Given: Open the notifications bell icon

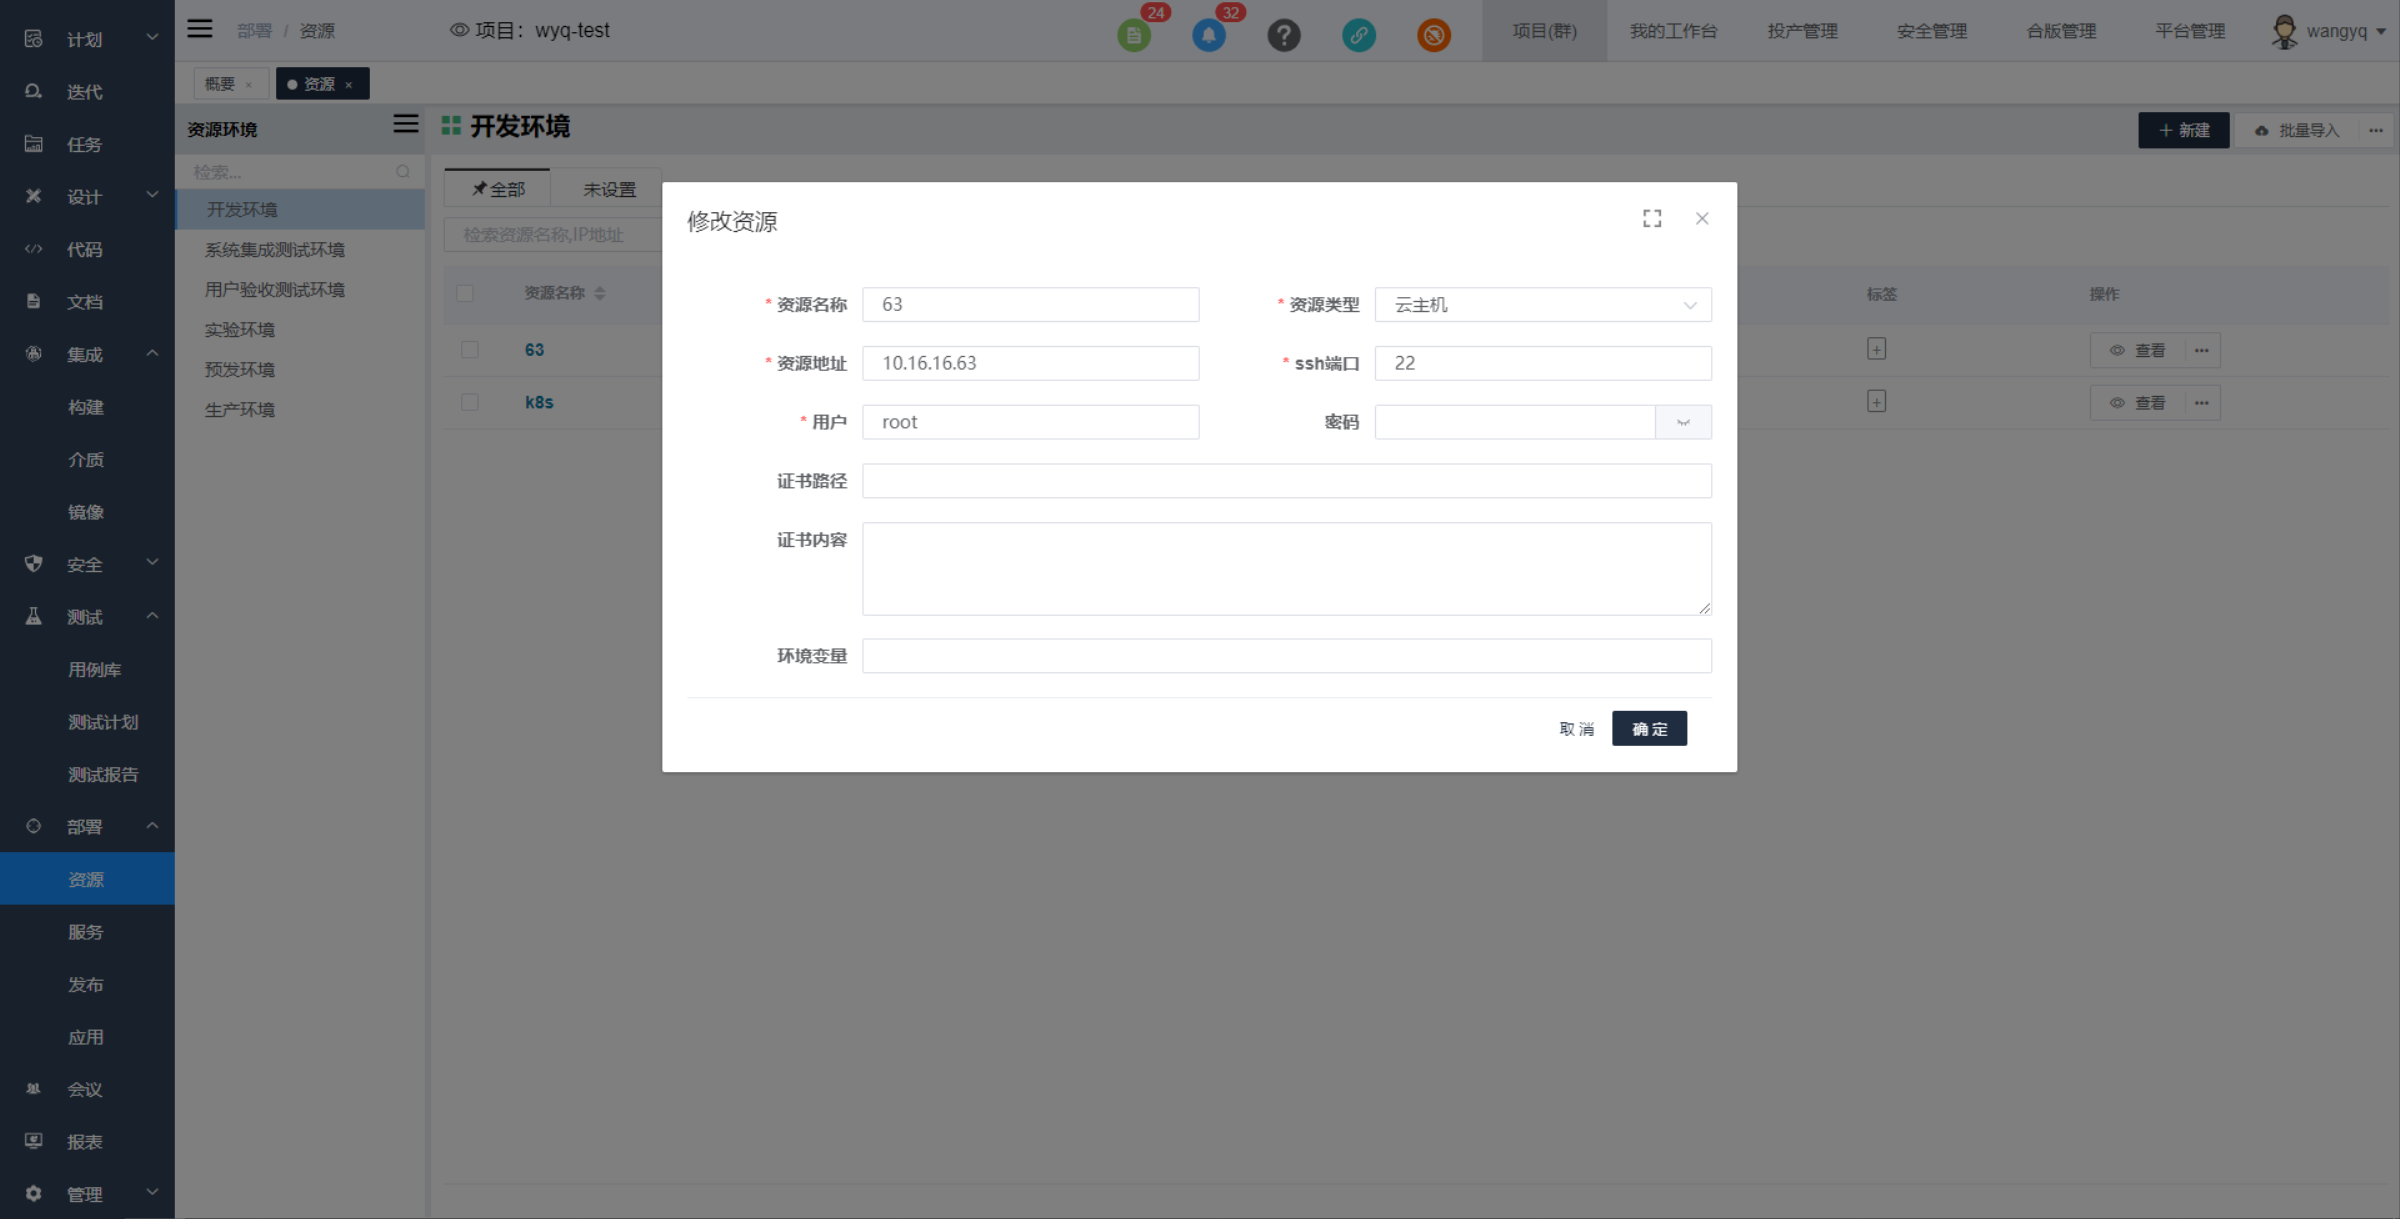Looking at the screenshot, I should [x=1209, y=33].
